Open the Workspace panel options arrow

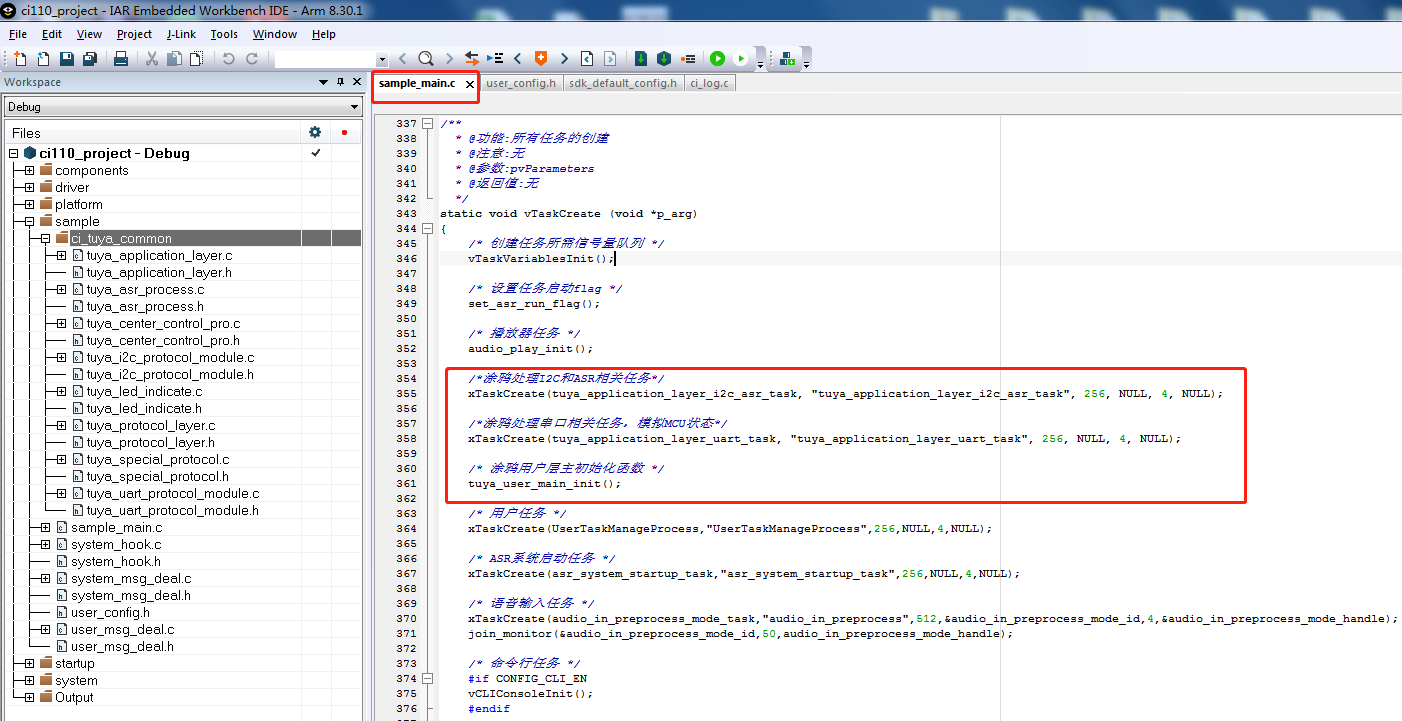click(x=323, y=82)
